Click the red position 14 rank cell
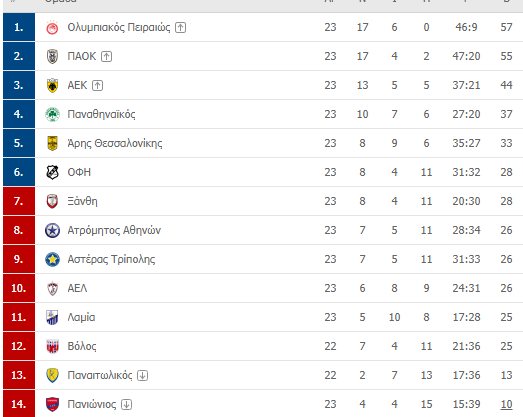This screenshot has width=523, height=417. pos(19,404)
